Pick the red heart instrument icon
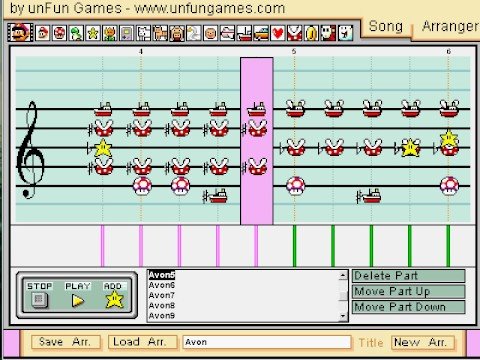The height and width of the screenshot is (360, 480). coord(278,33)
